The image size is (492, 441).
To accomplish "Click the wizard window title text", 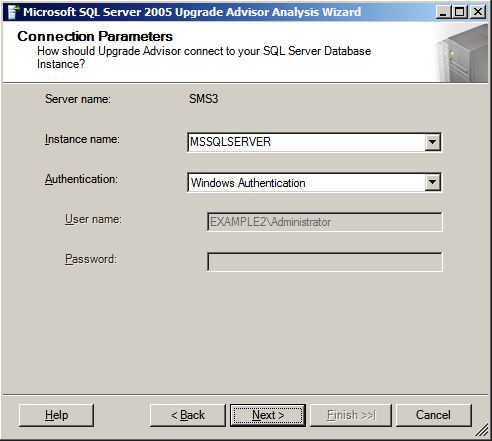I will (x=192, y=12).
